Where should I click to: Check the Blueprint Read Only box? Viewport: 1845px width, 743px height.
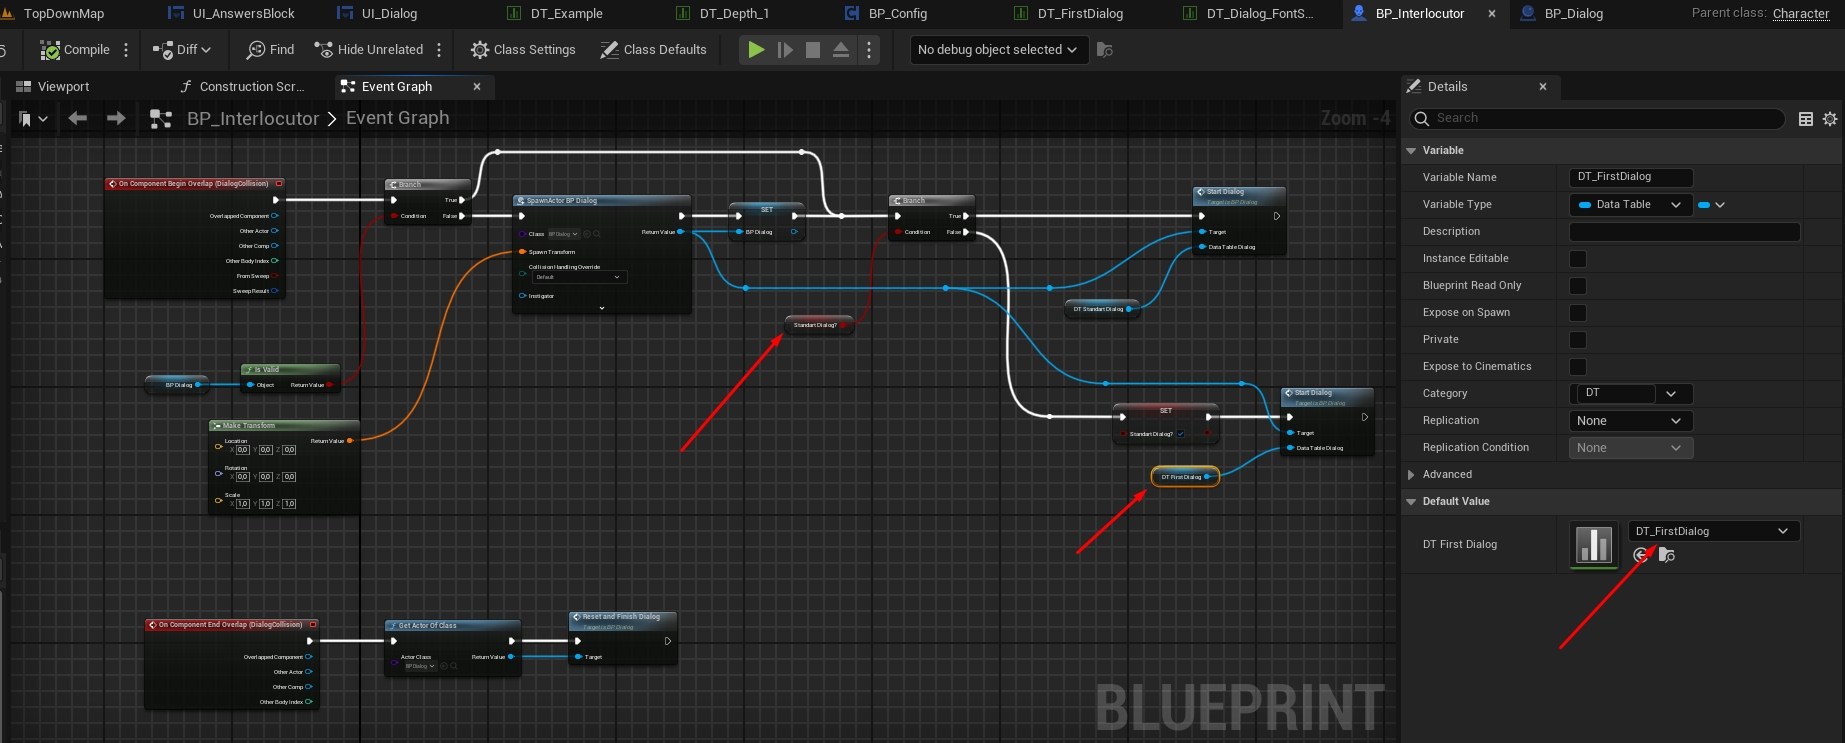pos(1578,286)
